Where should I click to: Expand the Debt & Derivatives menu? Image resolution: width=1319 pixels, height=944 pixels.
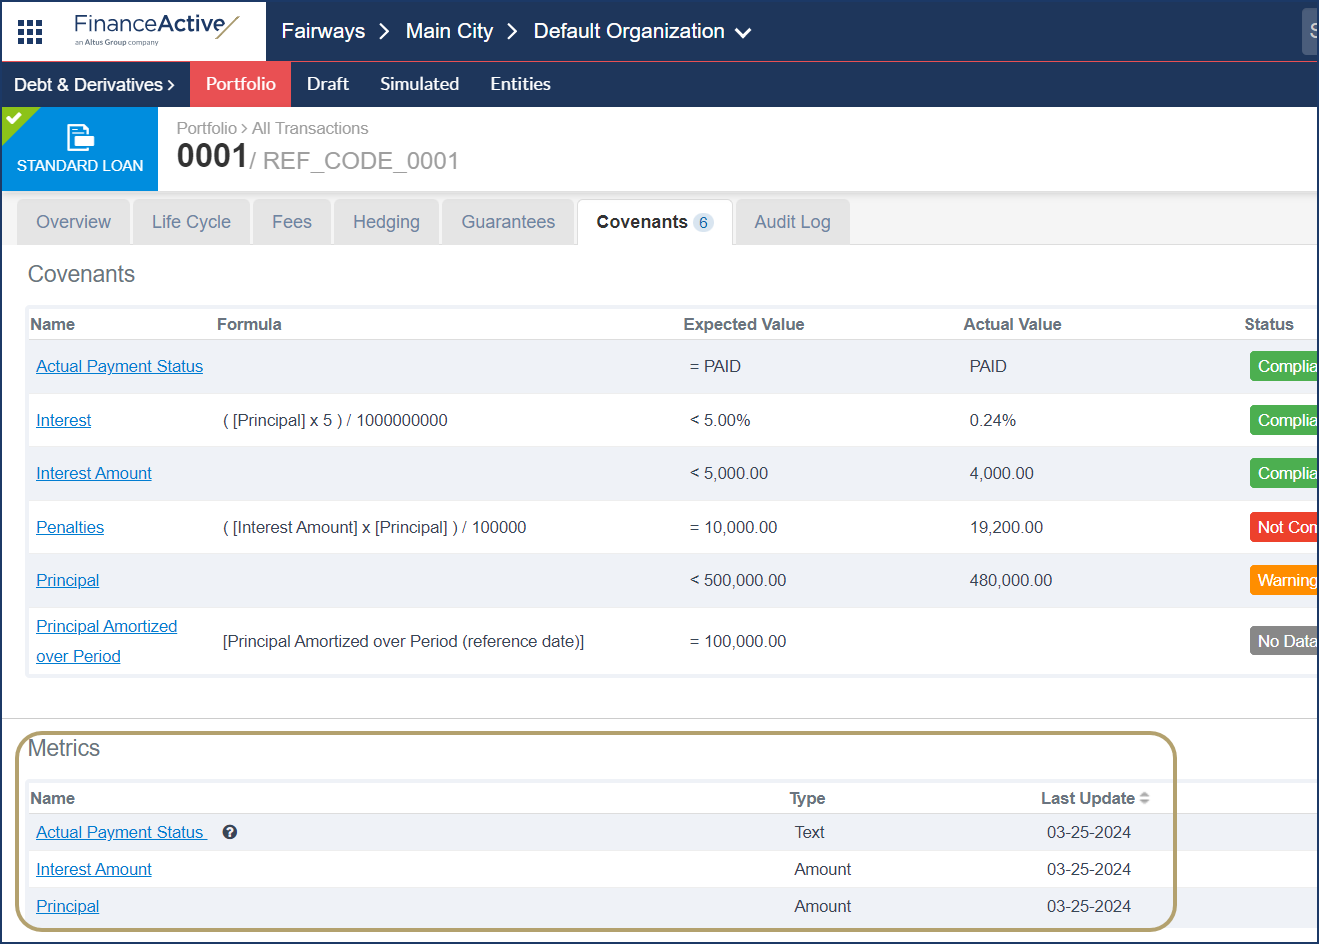[94, 85]
